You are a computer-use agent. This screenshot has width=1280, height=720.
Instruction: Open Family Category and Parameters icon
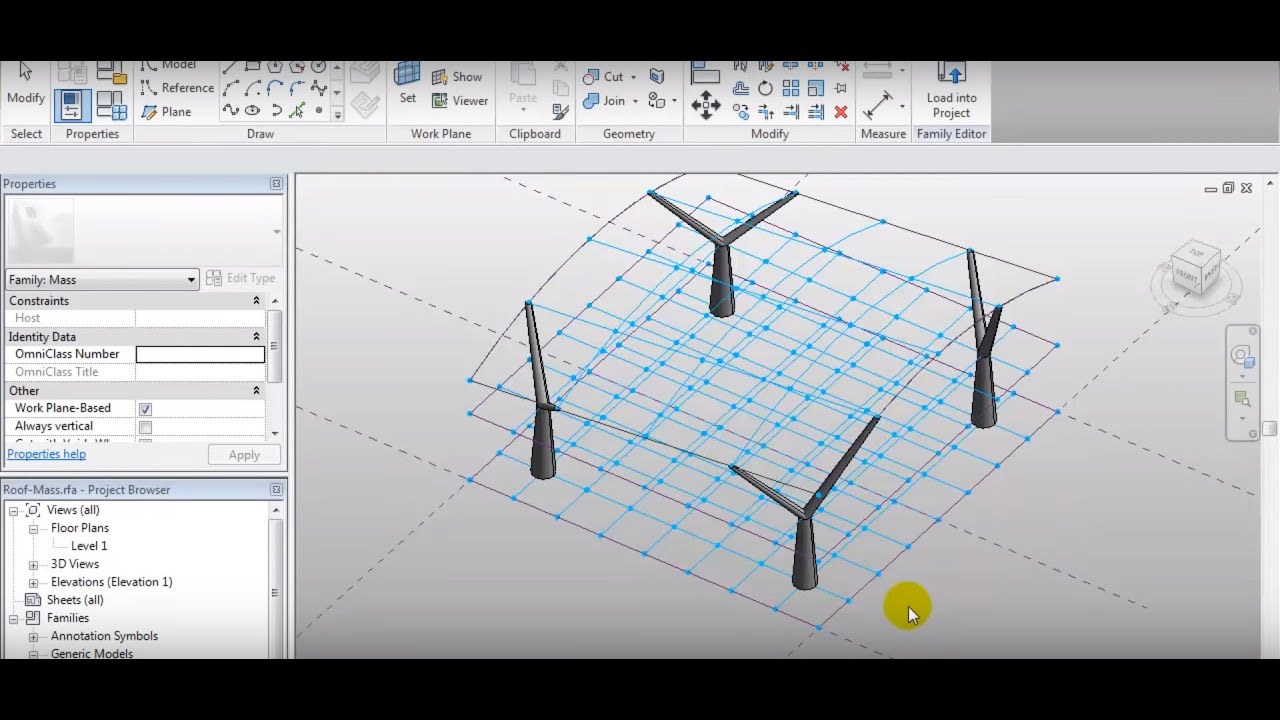pyautogui.click(x=111, y=72)
